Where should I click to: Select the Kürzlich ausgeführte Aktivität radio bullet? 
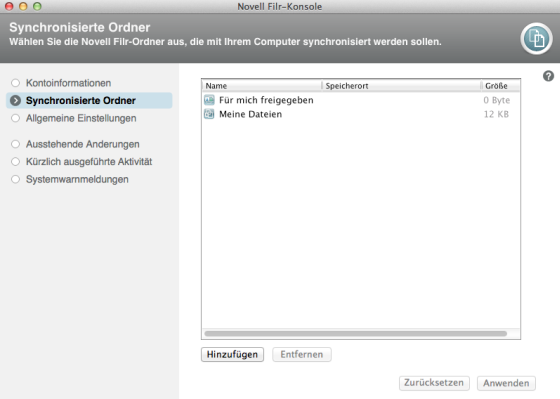click(x=15, y=161)
